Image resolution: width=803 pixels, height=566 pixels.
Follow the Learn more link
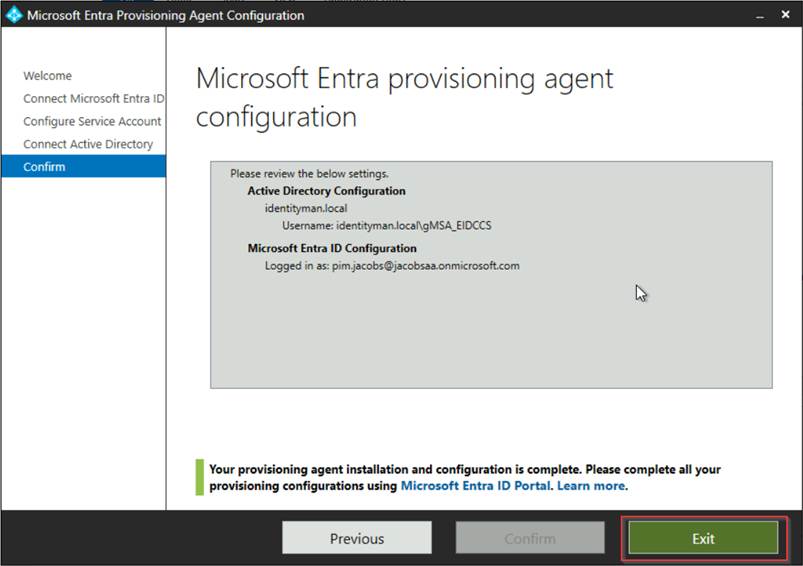tap(591, 486)
